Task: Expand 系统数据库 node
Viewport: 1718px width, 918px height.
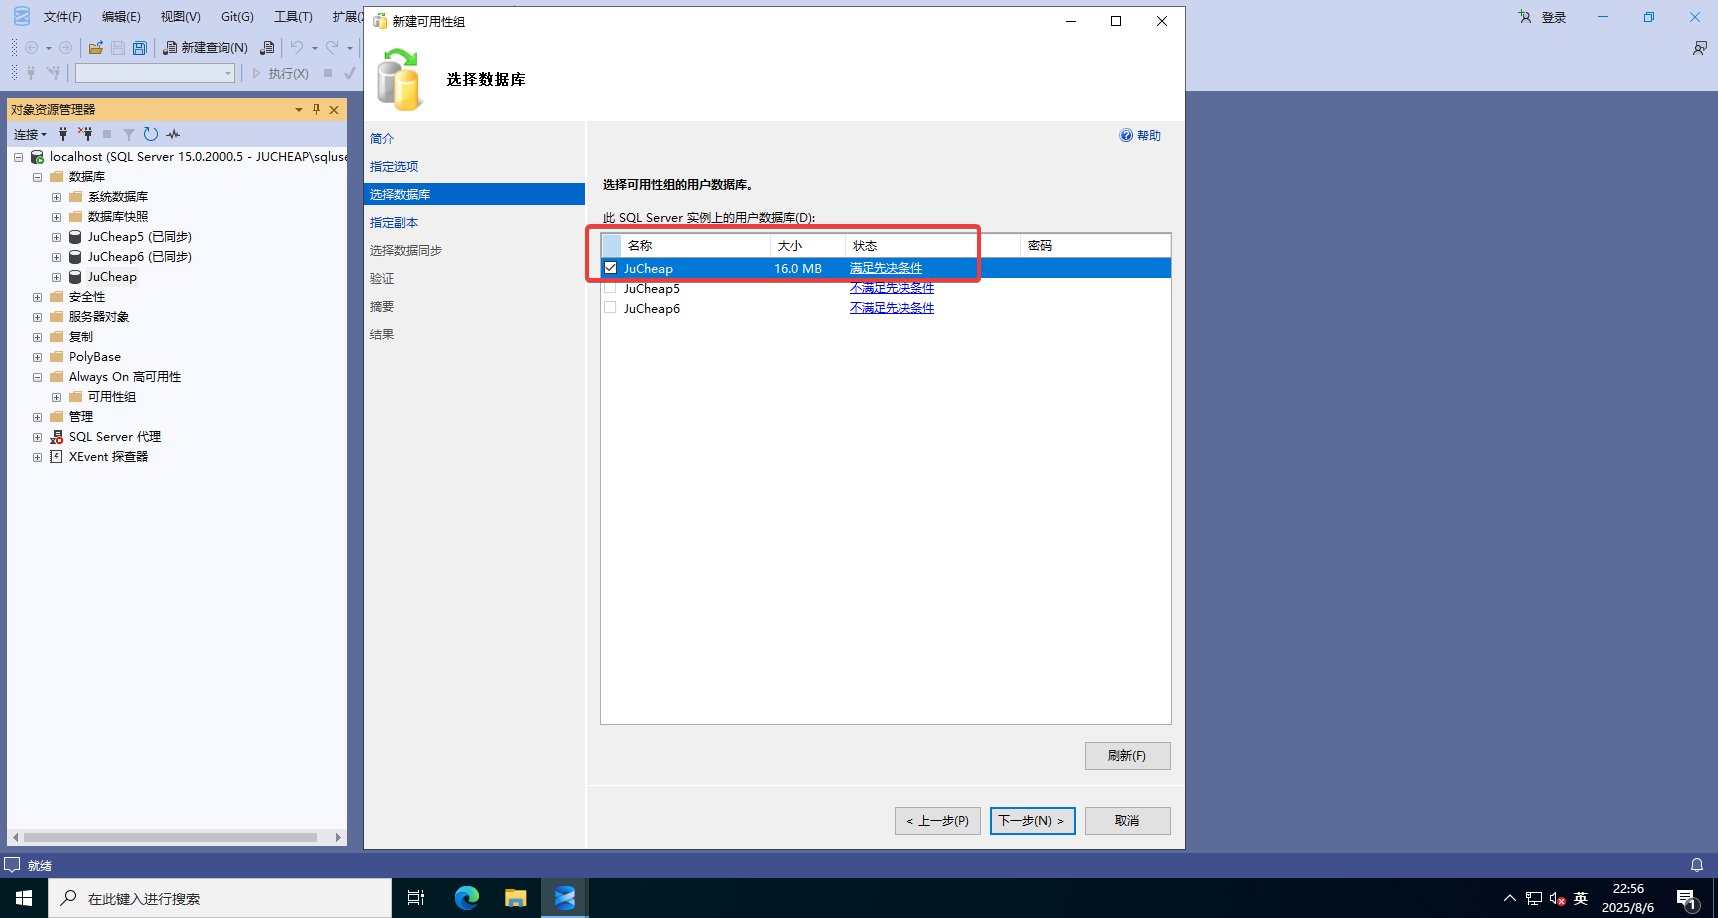Action: click(x=56, y=197)
